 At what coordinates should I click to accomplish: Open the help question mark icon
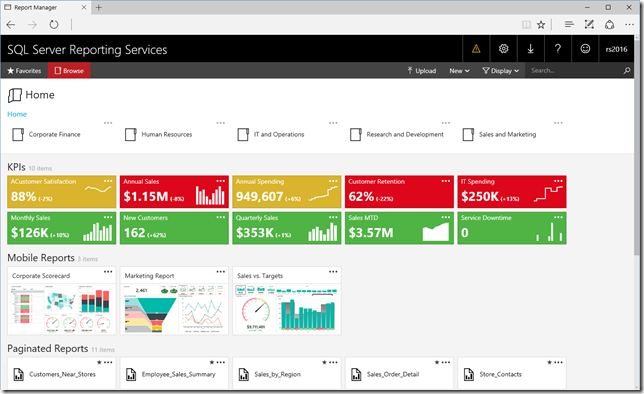pos(558,49)
